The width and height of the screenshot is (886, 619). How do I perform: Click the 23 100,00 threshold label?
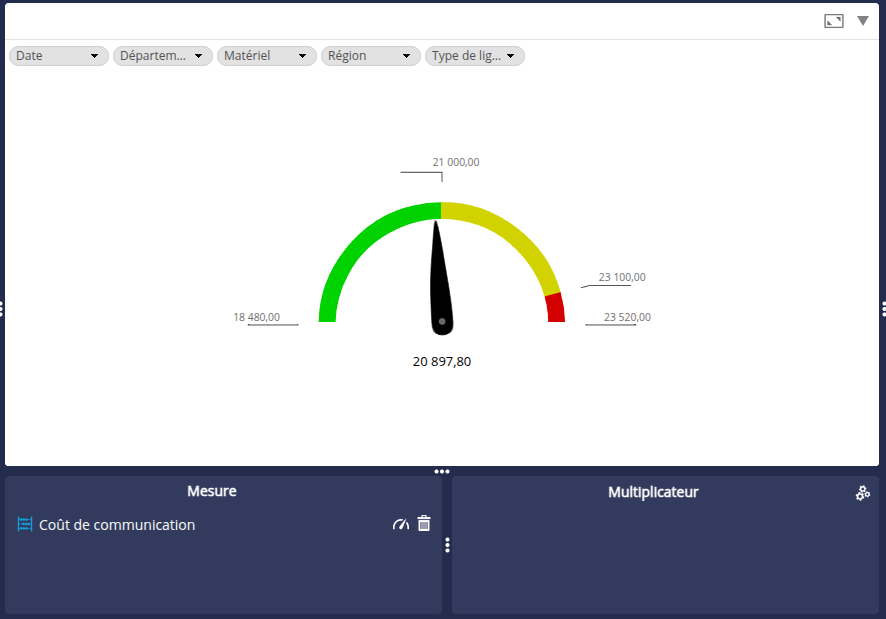[x=622, y=277]
